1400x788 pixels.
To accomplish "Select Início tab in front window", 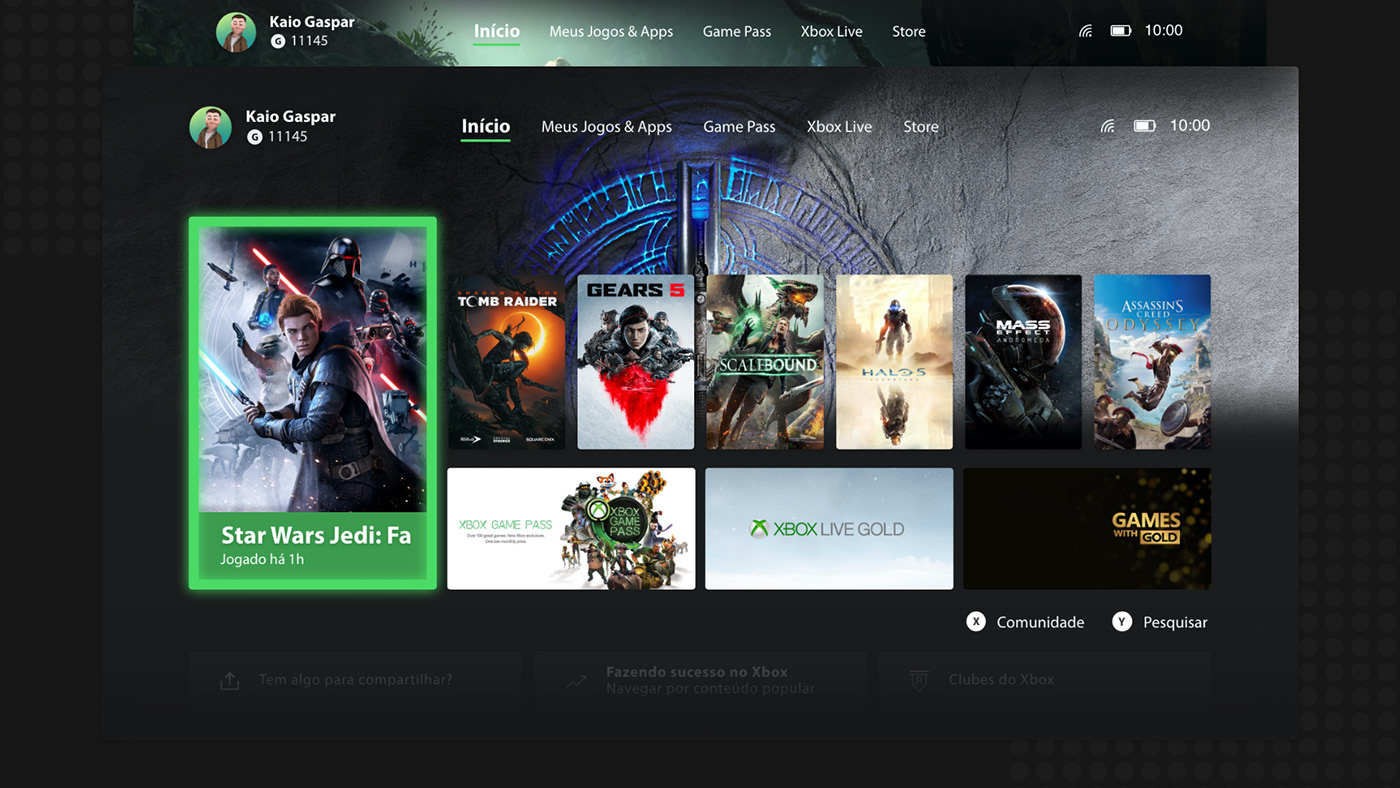I will [x=486, y=126].
